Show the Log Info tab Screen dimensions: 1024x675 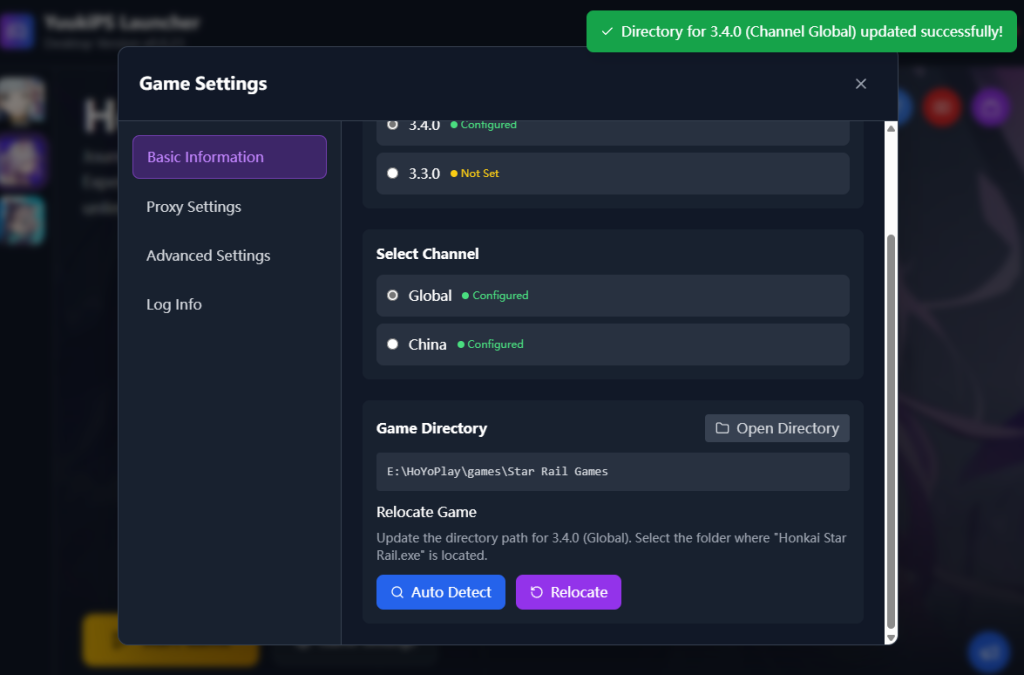pos(174,305)
